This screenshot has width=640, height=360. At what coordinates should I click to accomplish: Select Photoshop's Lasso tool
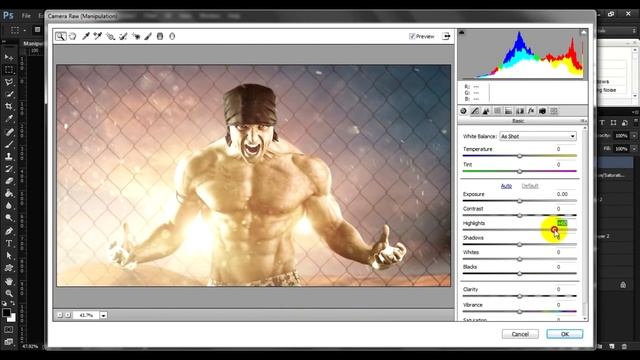(9, 82)
